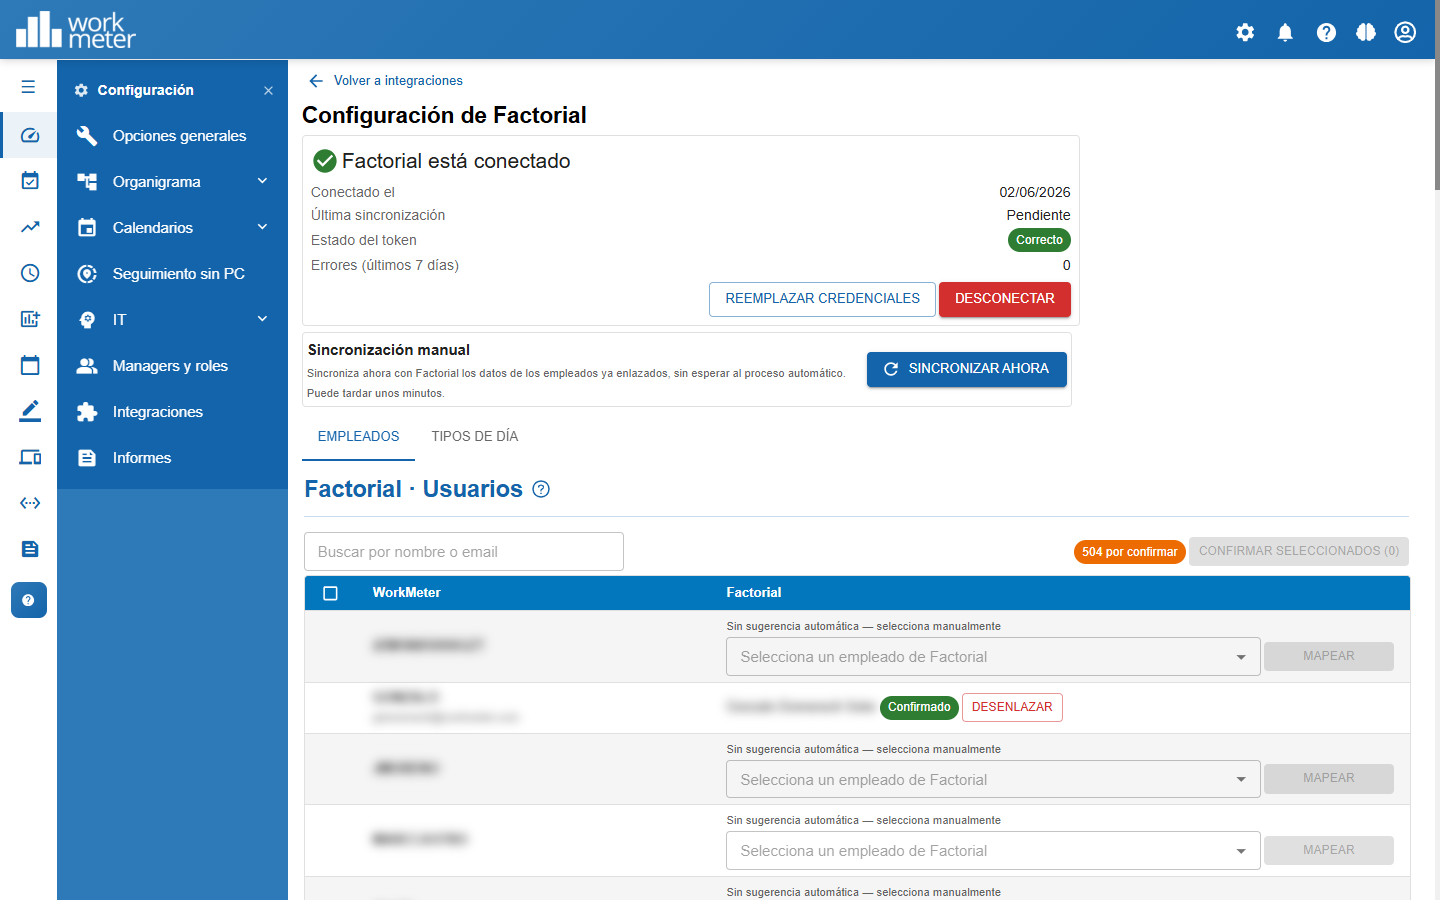Open the document sidebar icon
The width and height of the screenshot is (1440, 900).
pos(30,549)
